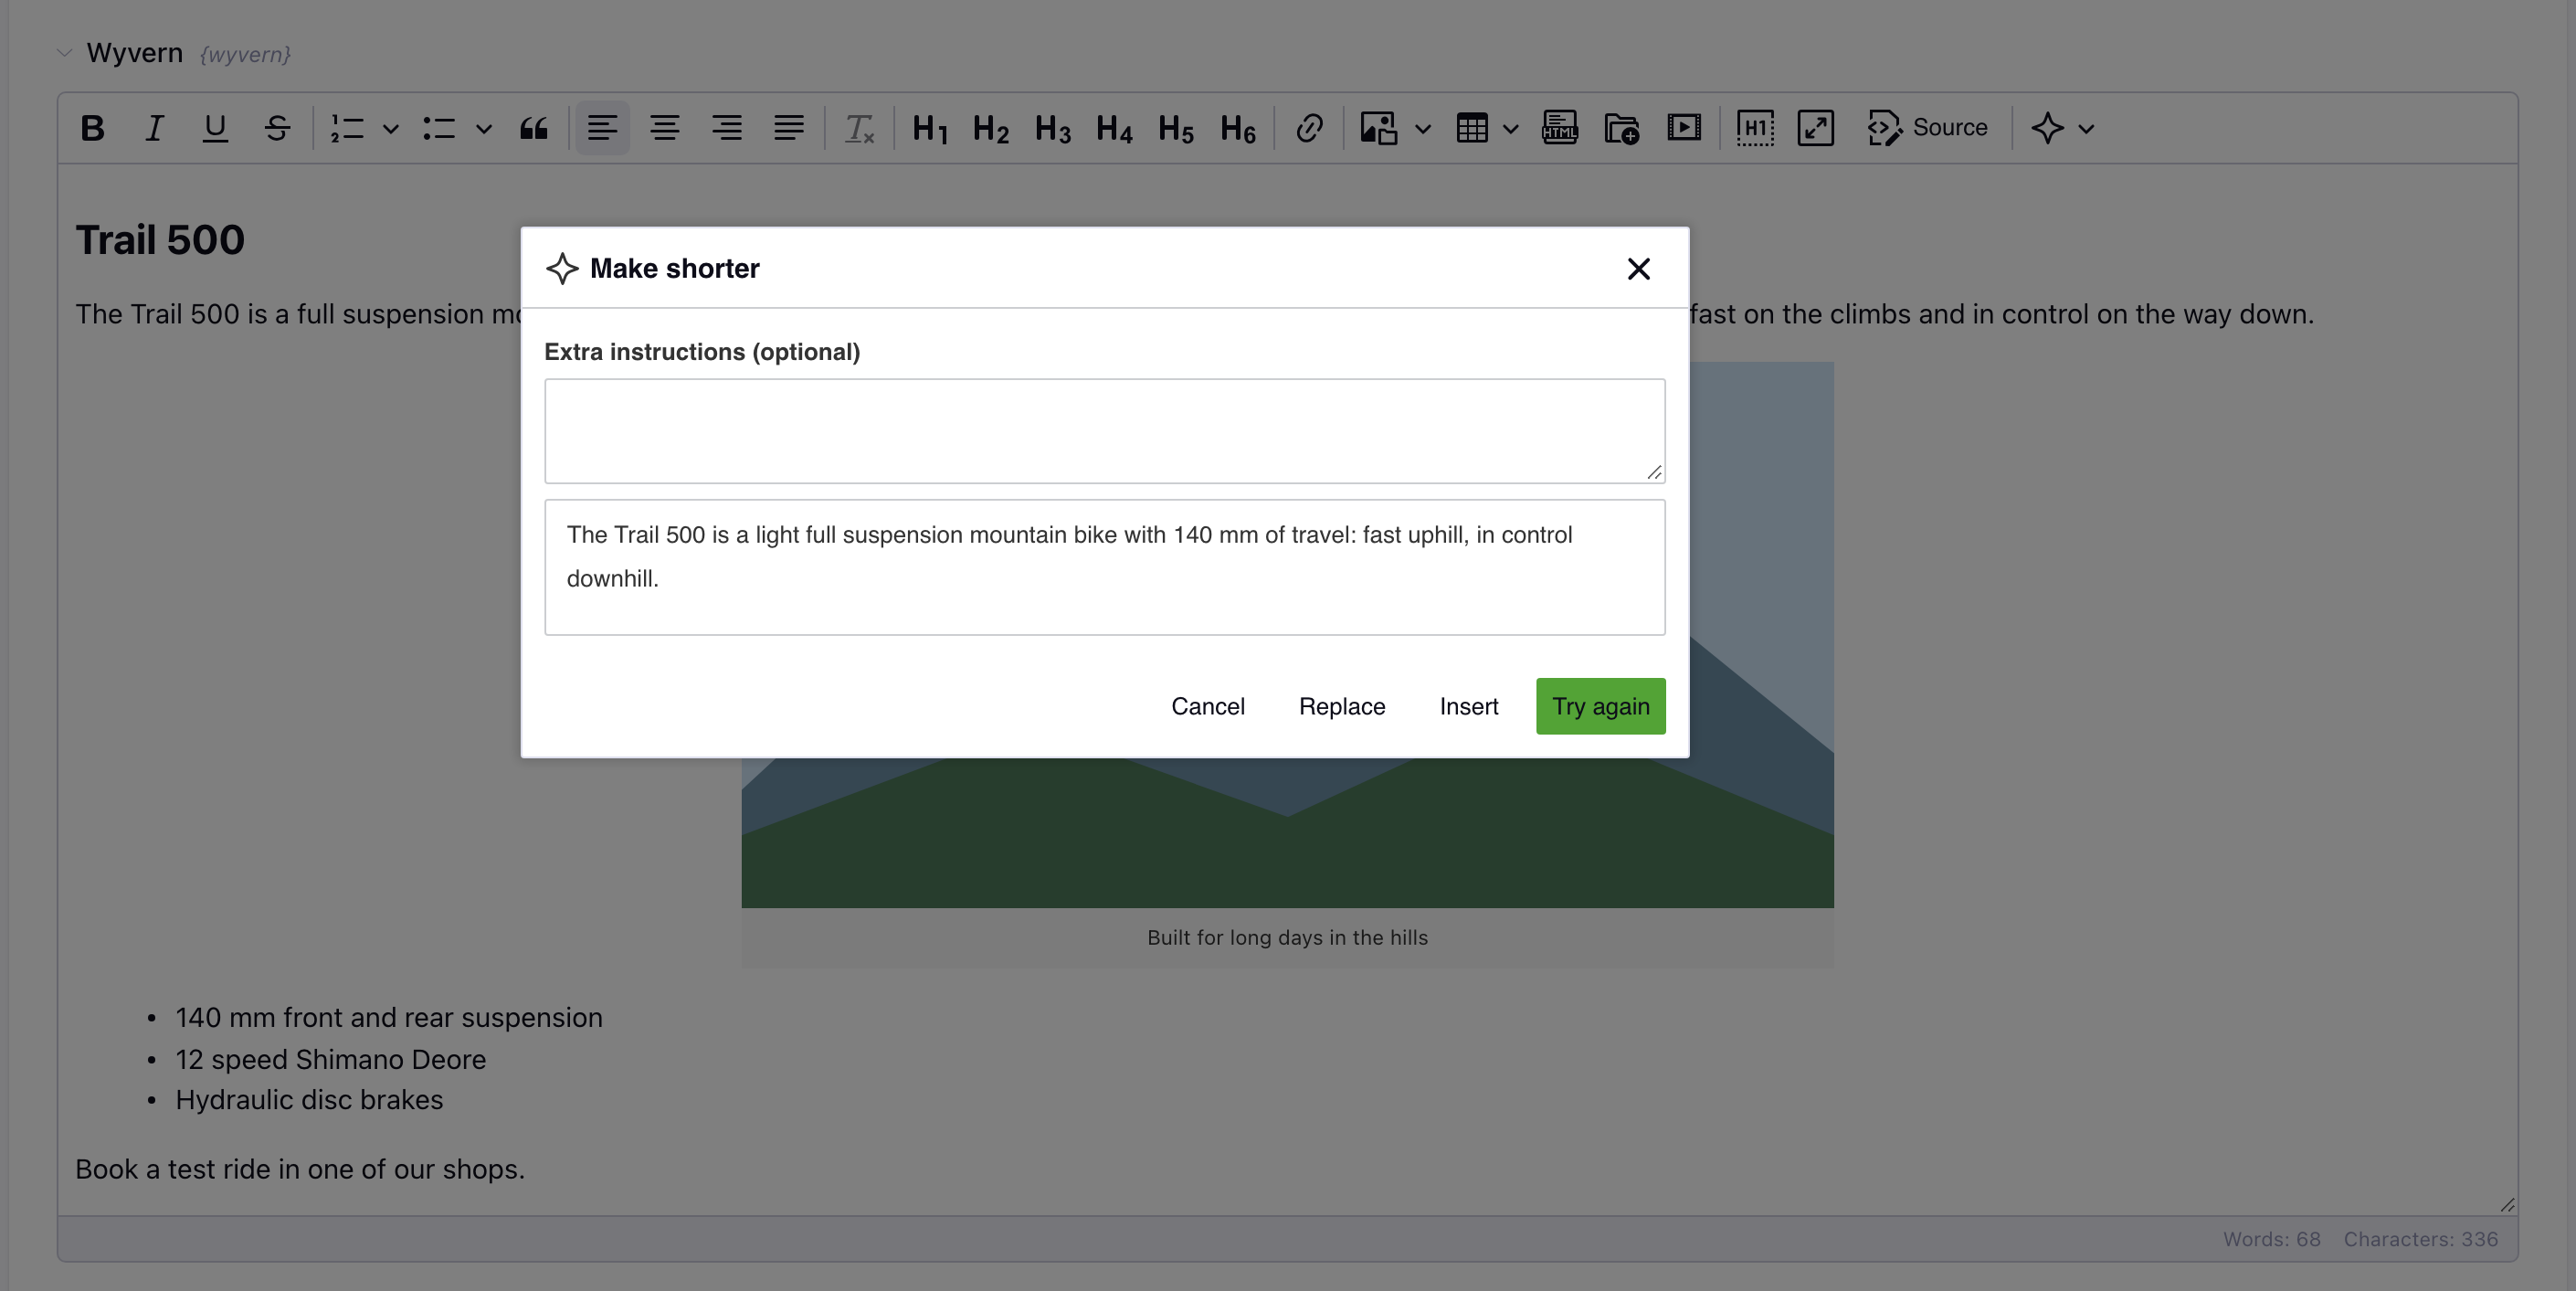Justify the text

[x=789, y=128]
